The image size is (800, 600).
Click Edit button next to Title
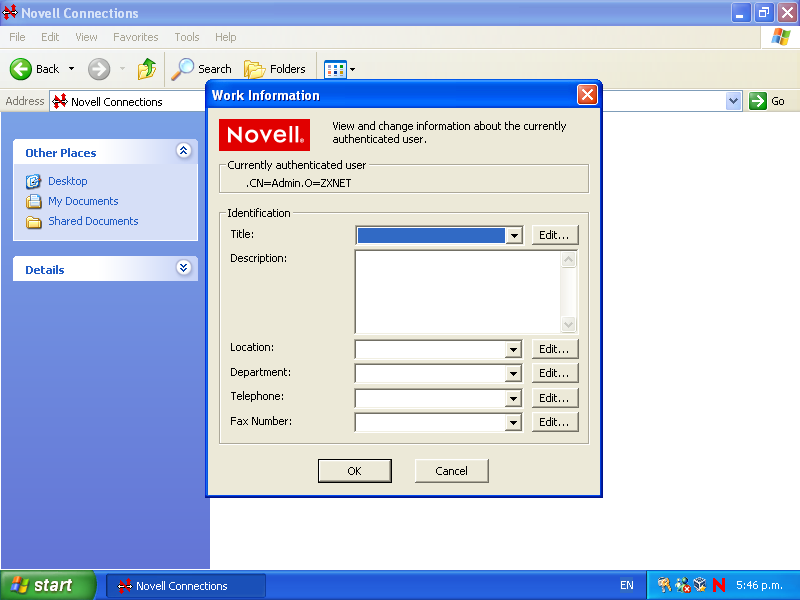point(555,235)
